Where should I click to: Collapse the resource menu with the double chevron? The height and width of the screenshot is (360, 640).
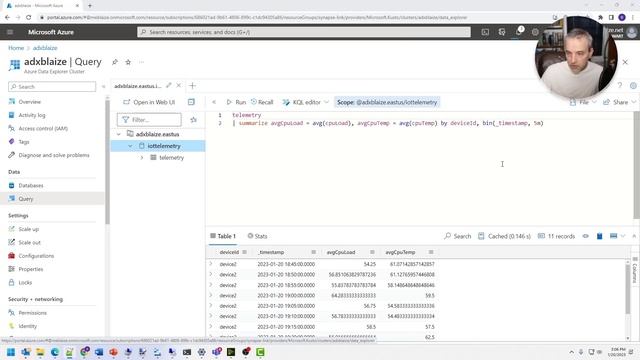point(103,87)
